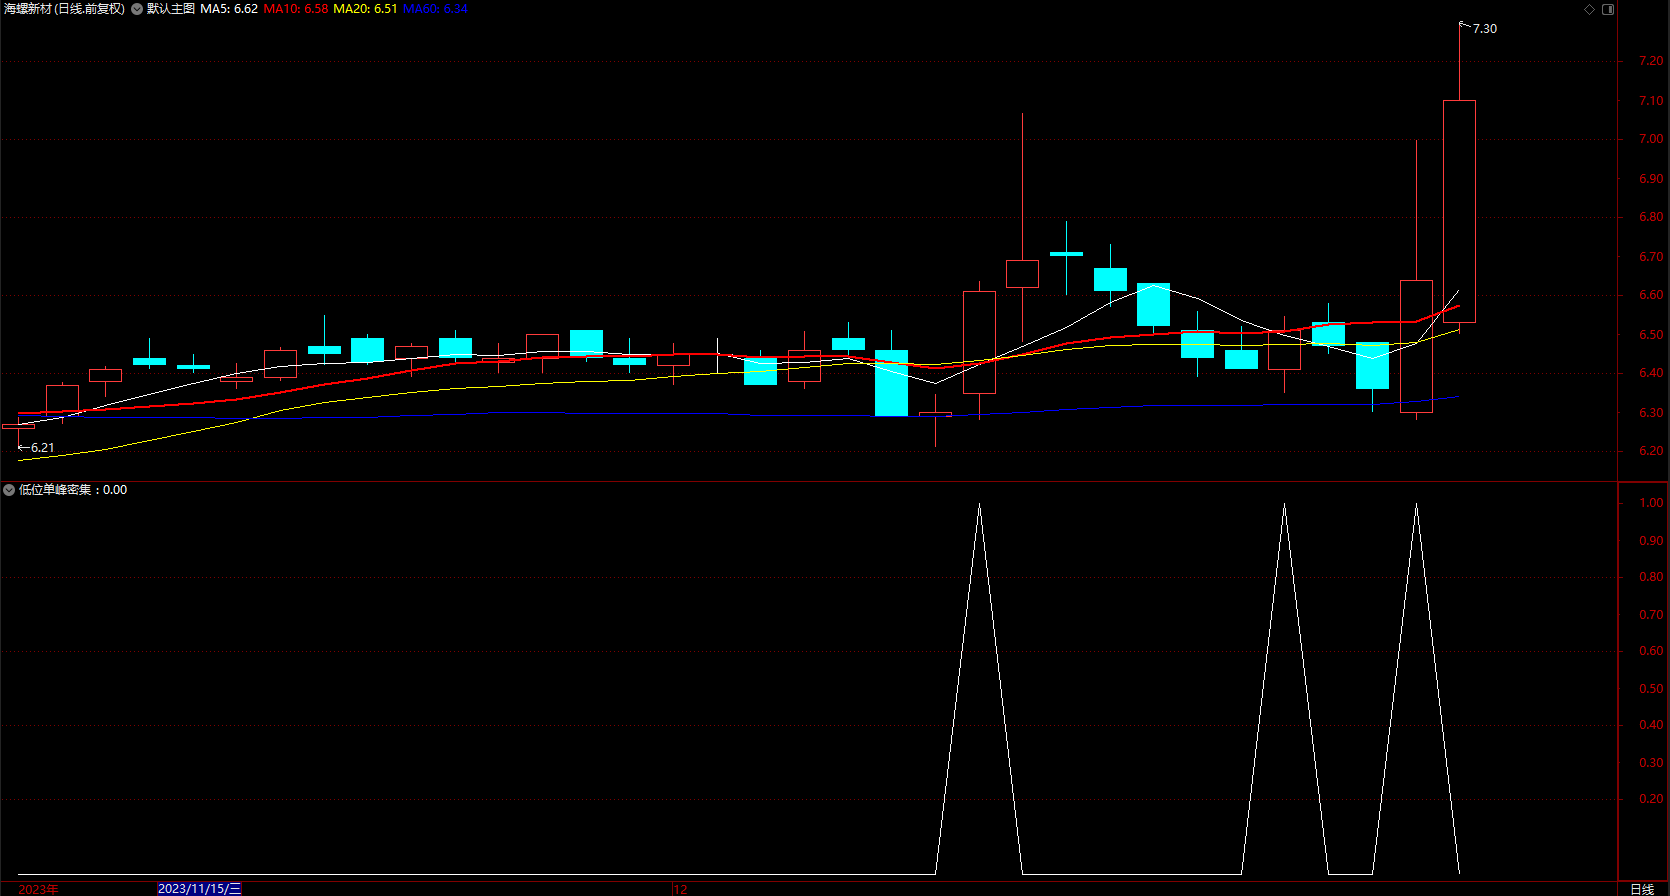
Task: Click the 7.00 price axis label
Action: click(1651, 140)
